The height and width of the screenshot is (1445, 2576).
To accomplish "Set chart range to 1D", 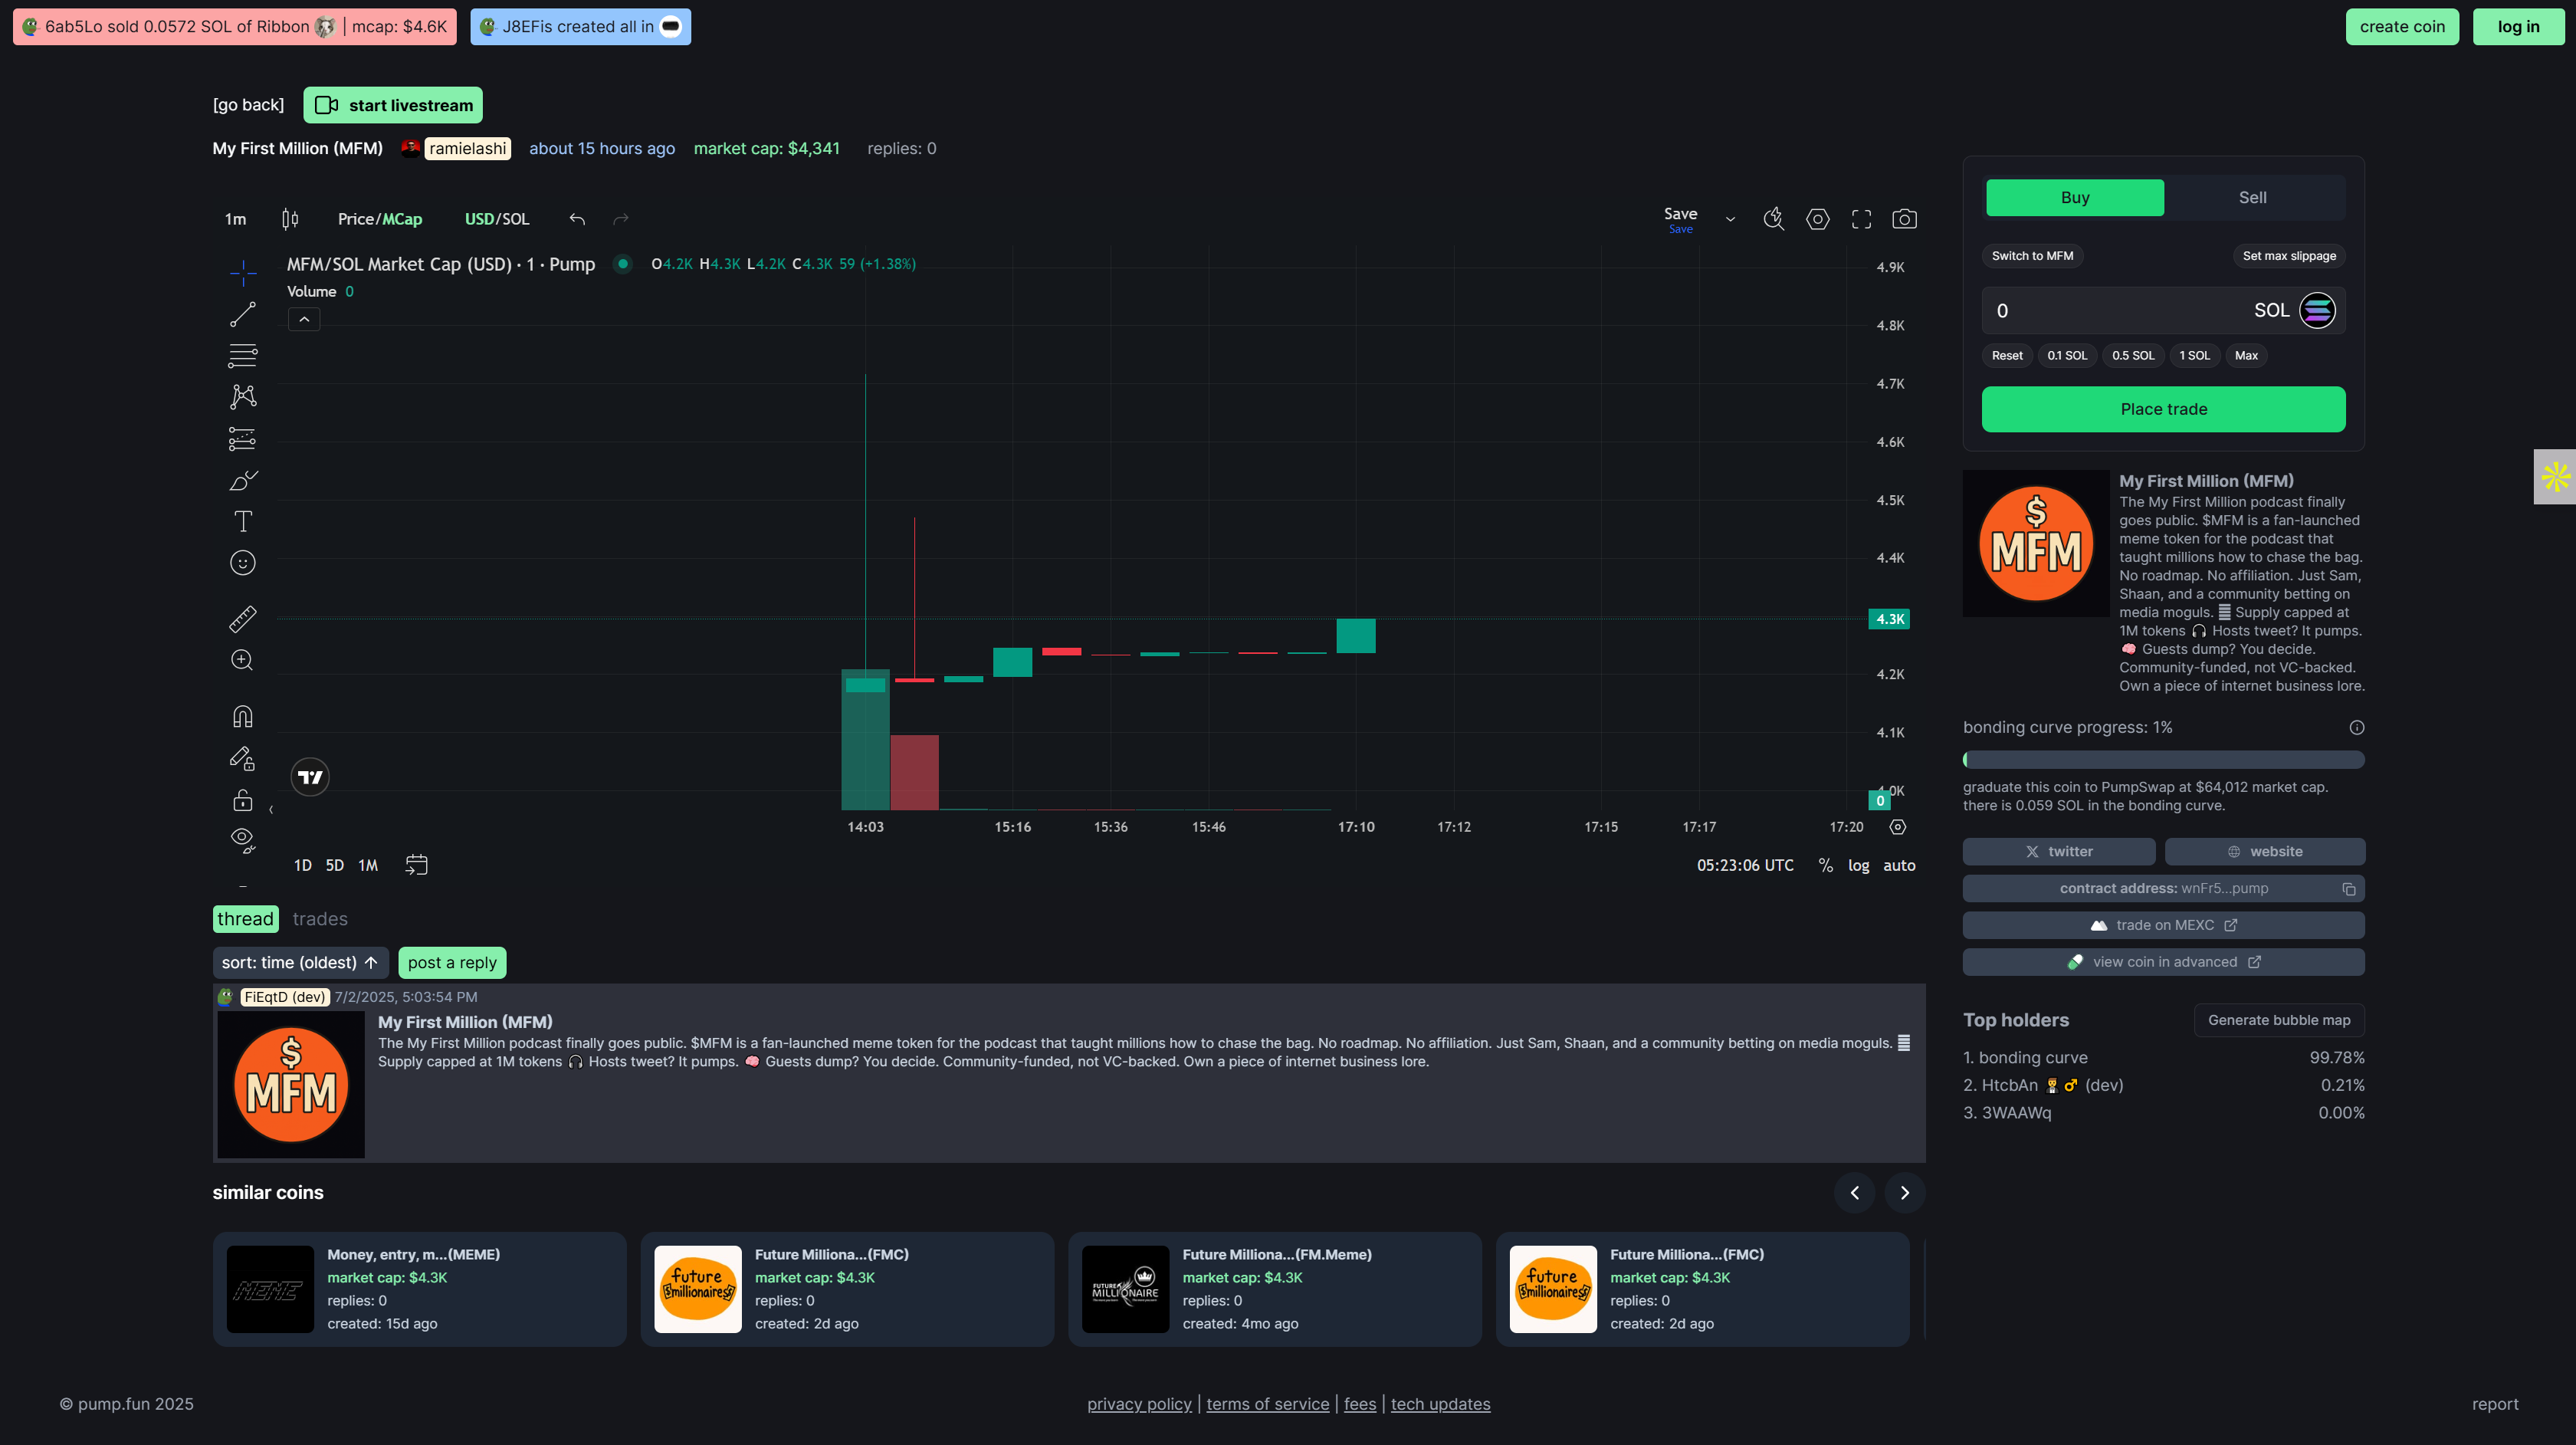I will [302, 866].
